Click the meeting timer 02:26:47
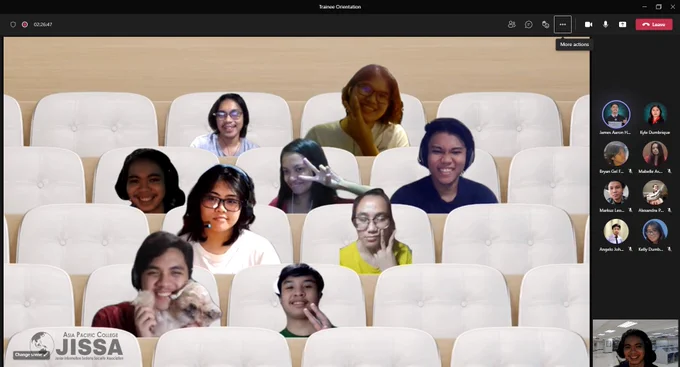The height and width of the screenshot is (367, 680). (43, 24)
